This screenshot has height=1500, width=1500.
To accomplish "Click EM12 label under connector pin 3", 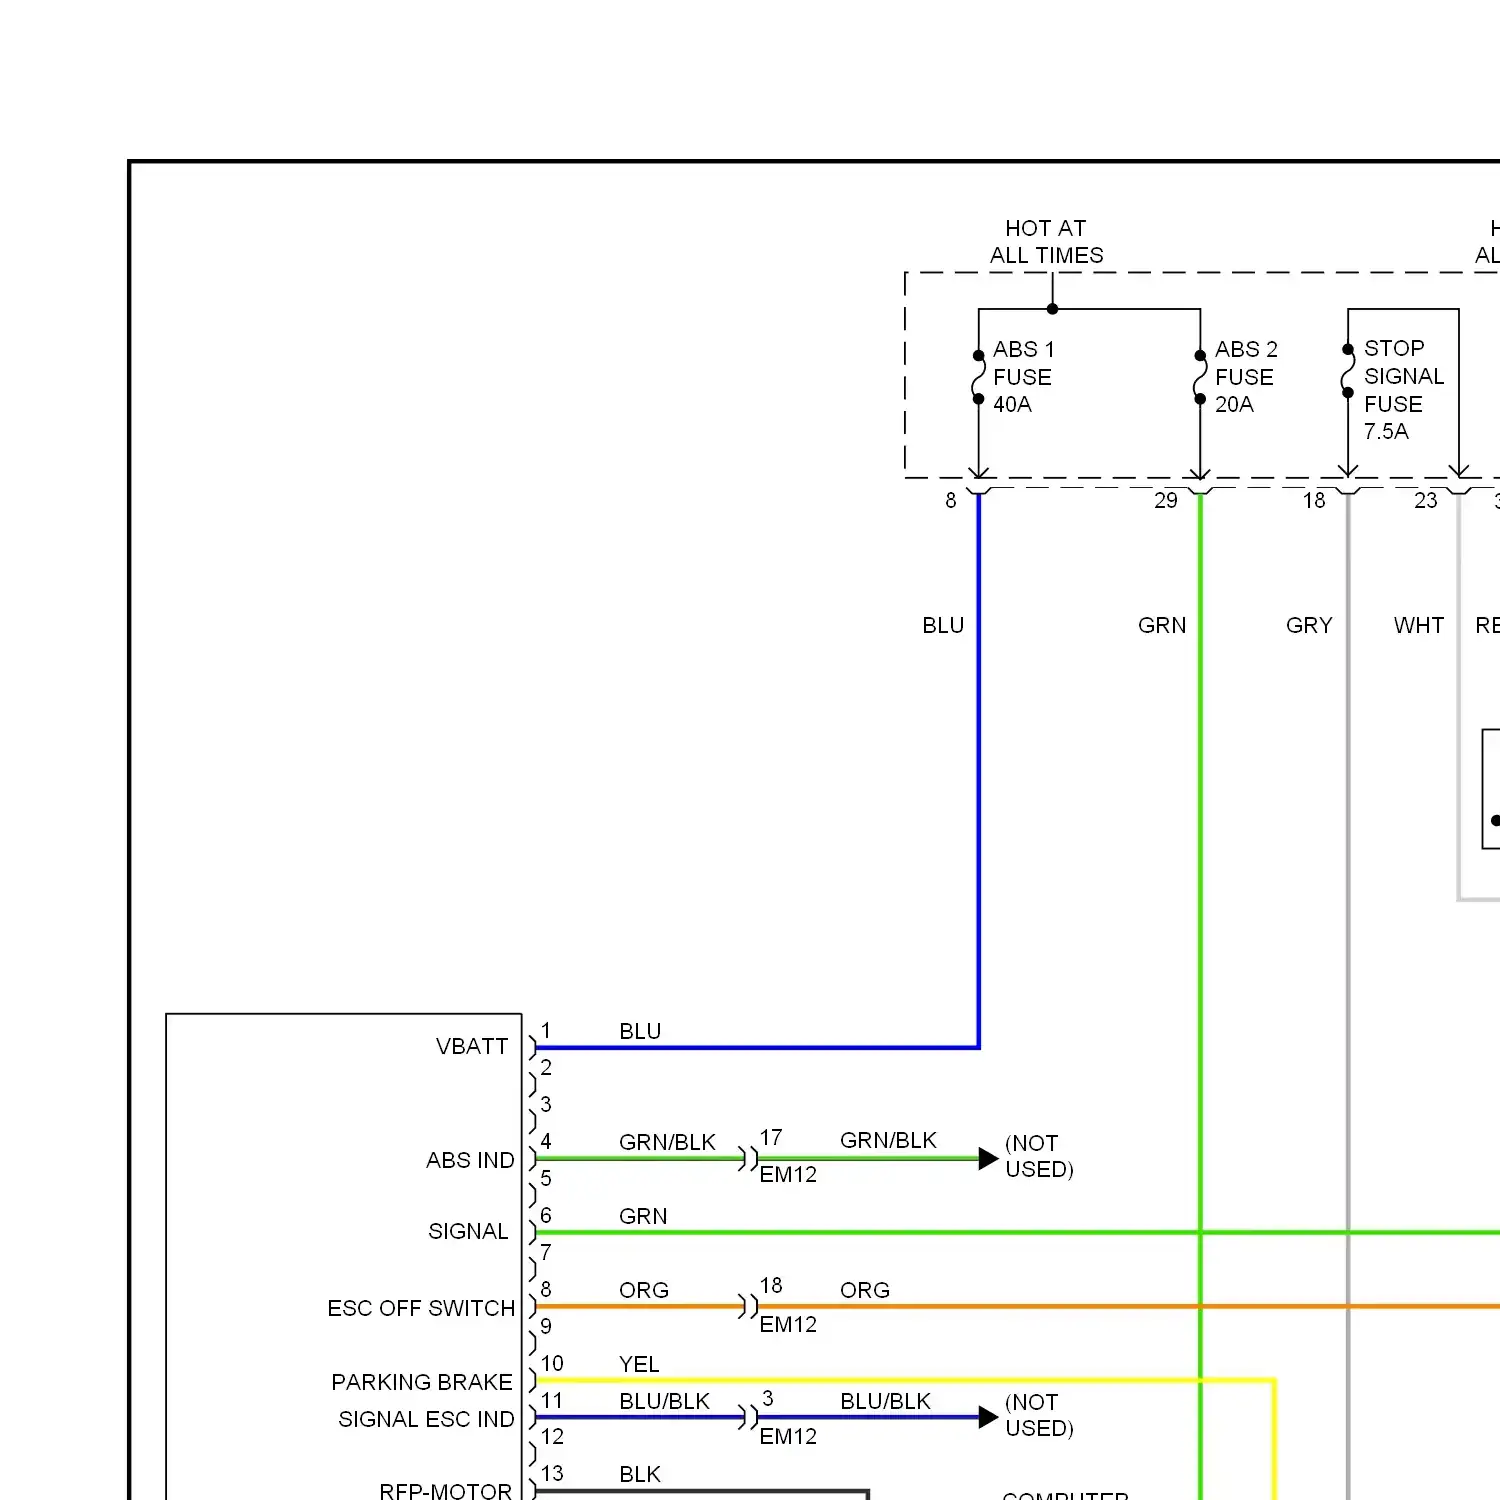I will (x=788, y=1437).
